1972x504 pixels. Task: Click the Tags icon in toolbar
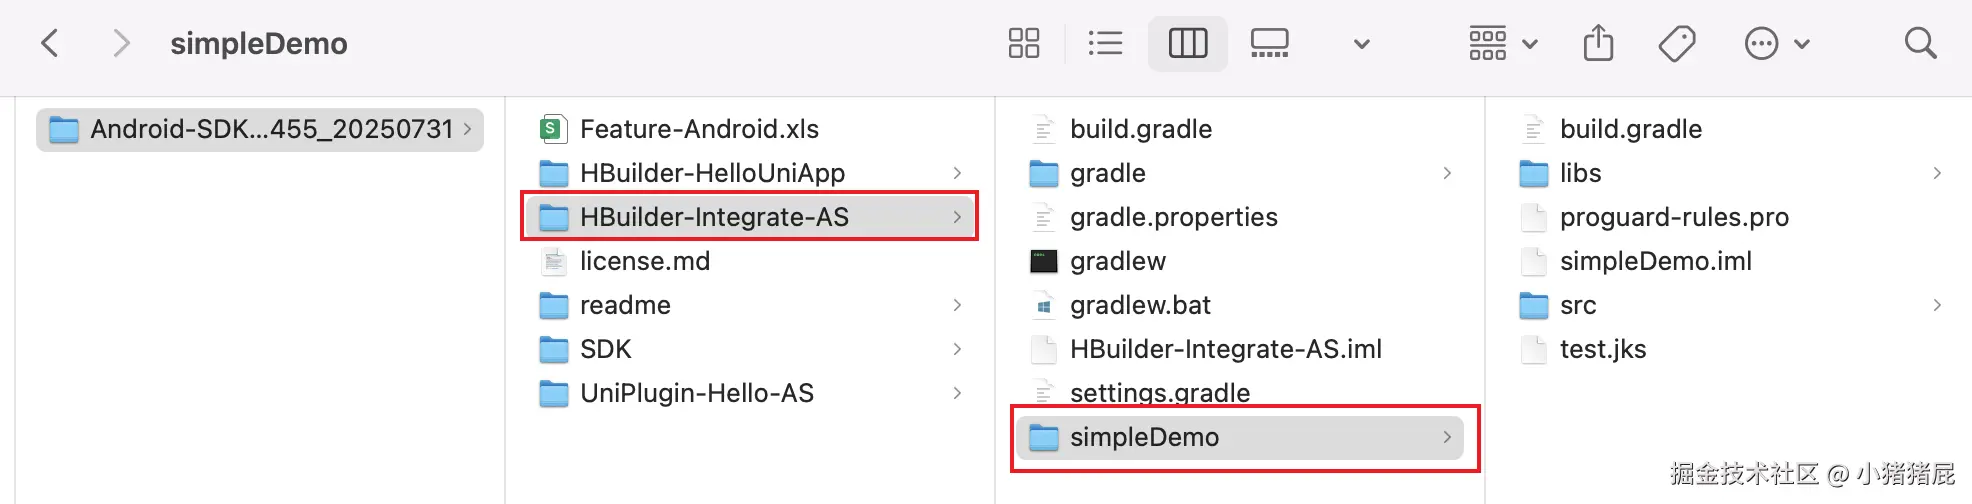[1677, 43]
